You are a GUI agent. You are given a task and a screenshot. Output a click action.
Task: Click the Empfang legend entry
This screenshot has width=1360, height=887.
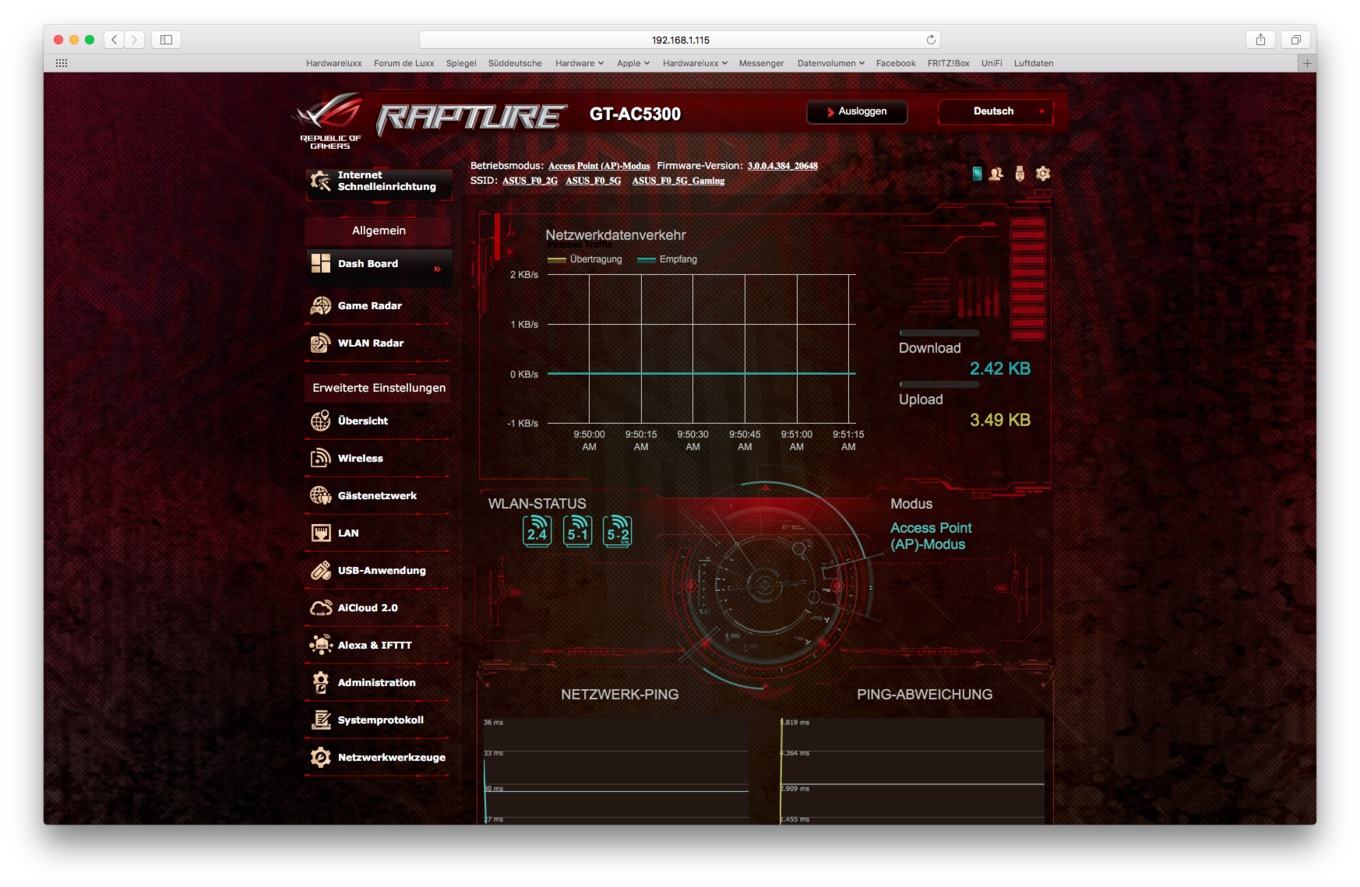[667, 259]
